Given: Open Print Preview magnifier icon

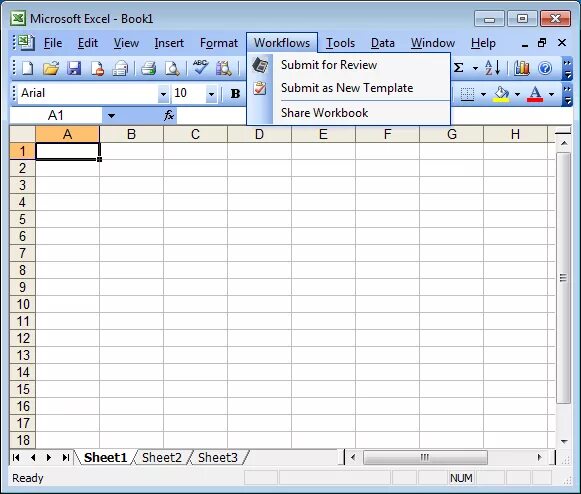Looking at the screenshot, I should pyautogui.click(x=172, y=68).
